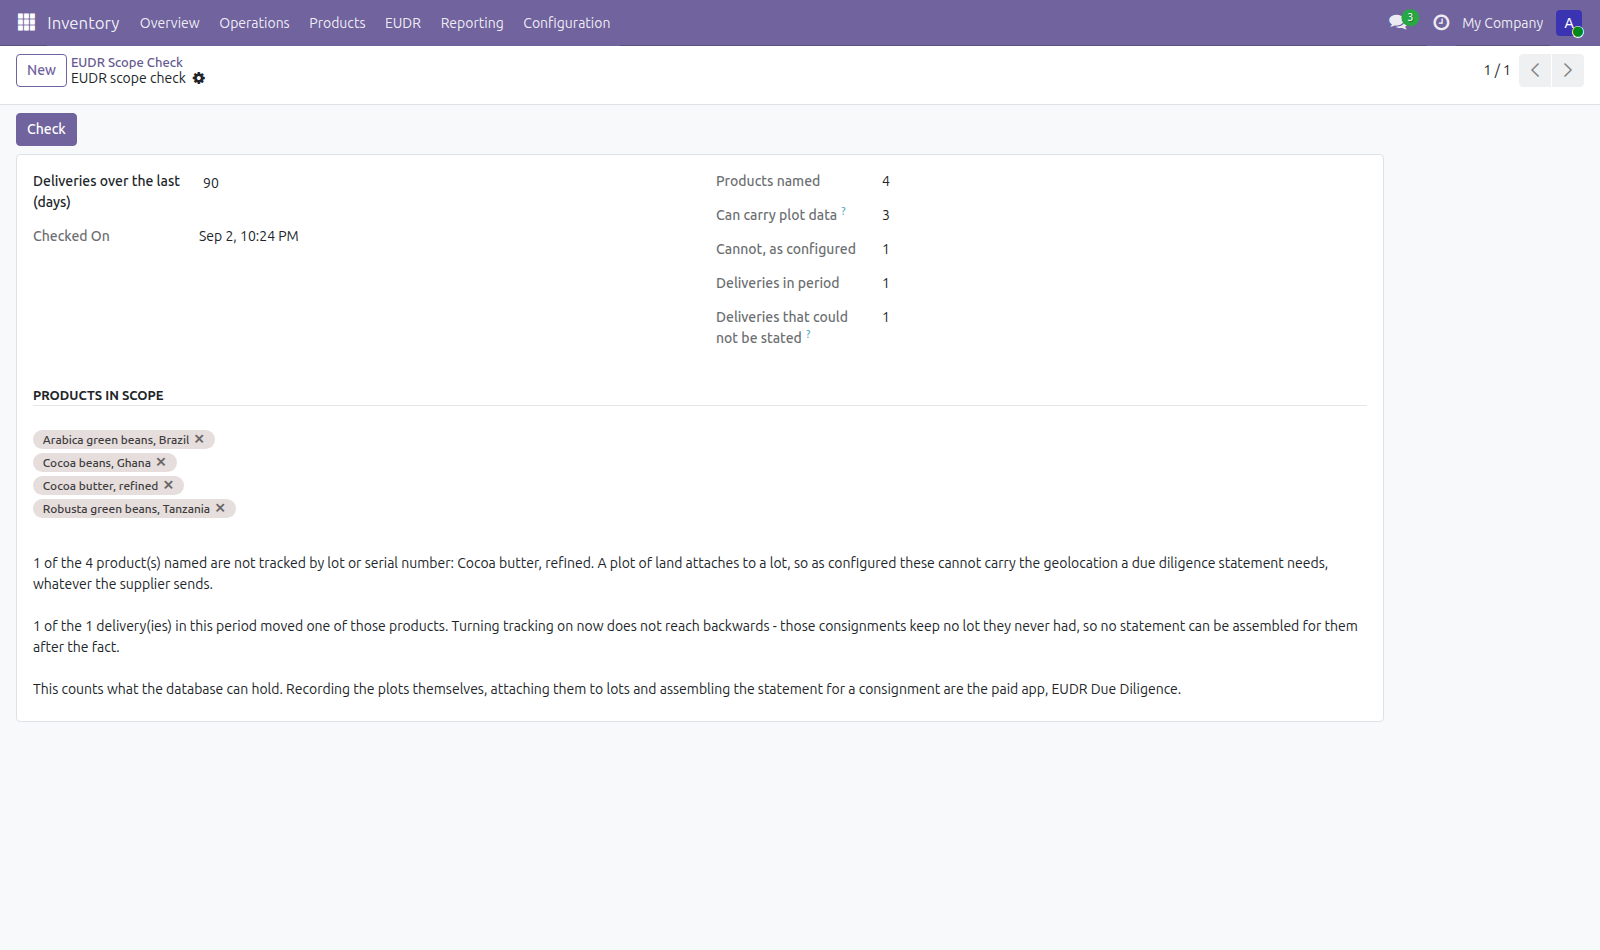Viewport: 1600px width, 950px height.
Task: Click the Cannot, as configured label
Action: point(786,249)
